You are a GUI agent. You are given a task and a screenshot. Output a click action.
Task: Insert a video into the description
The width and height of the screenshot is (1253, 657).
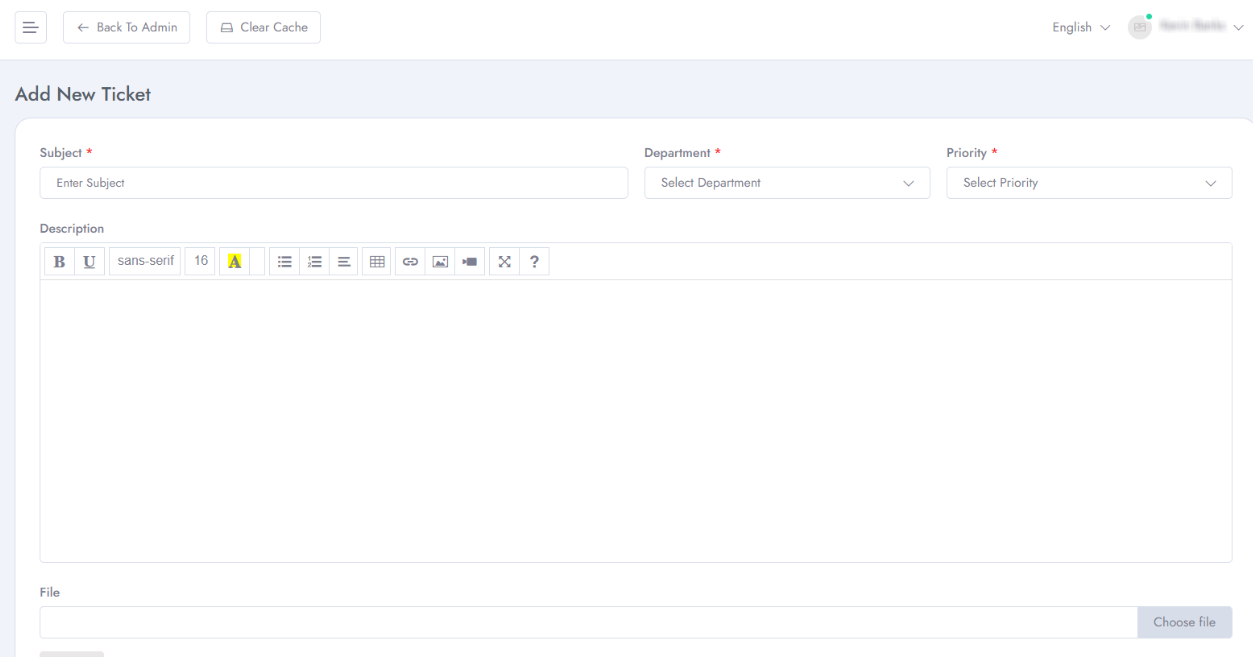pyautogui.click(x=469, y=262)
